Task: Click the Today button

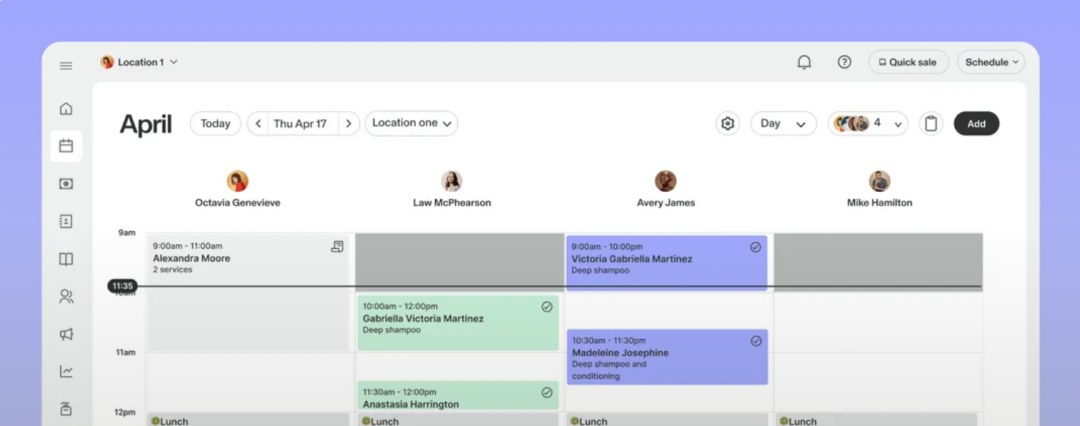Action: (x=215, y=124)
